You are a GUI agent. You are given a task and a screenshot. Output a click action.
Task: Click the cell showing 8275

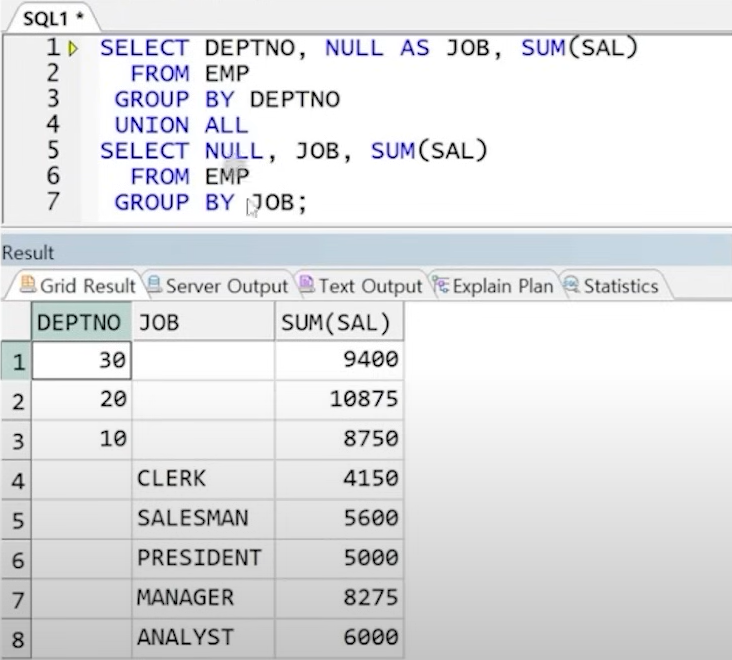[339, 598]
